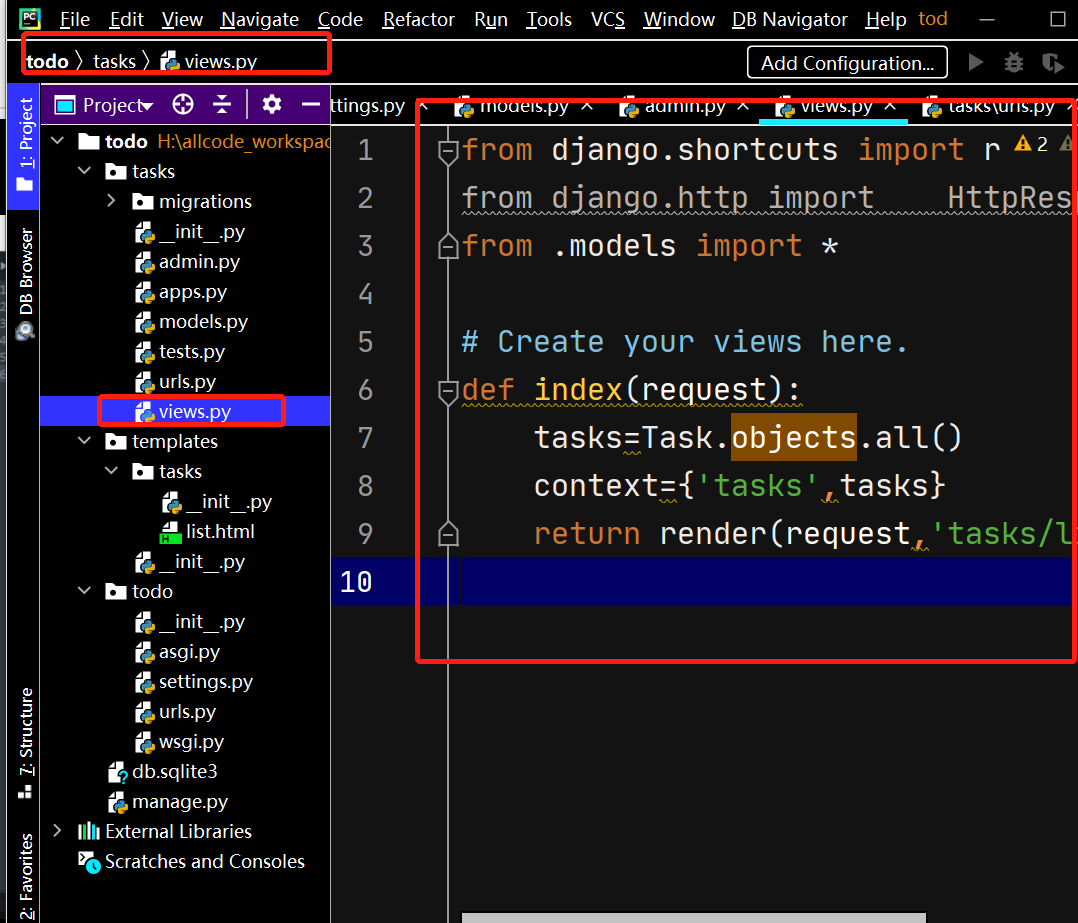Click the Run play icon

tap(976, 63)
